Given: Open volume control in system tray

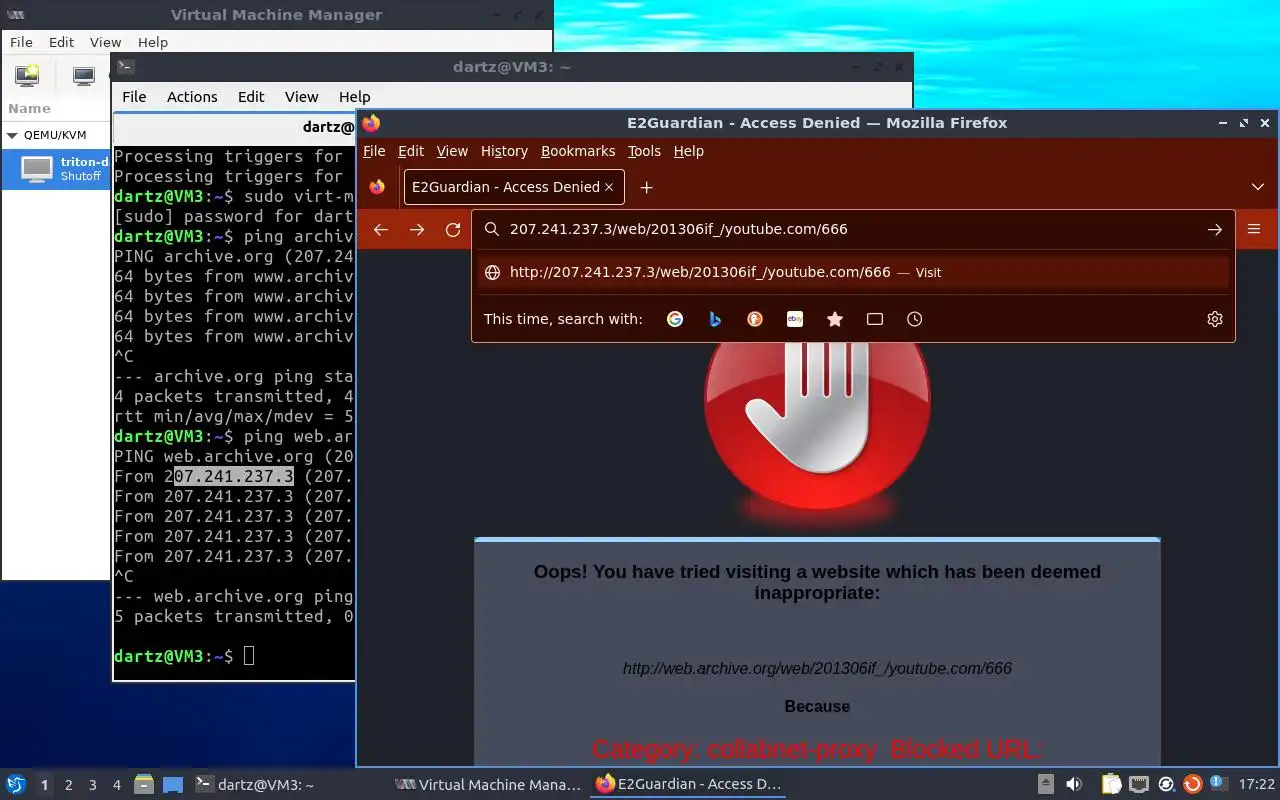Looking at the screenshot, I should [1073, 785].
